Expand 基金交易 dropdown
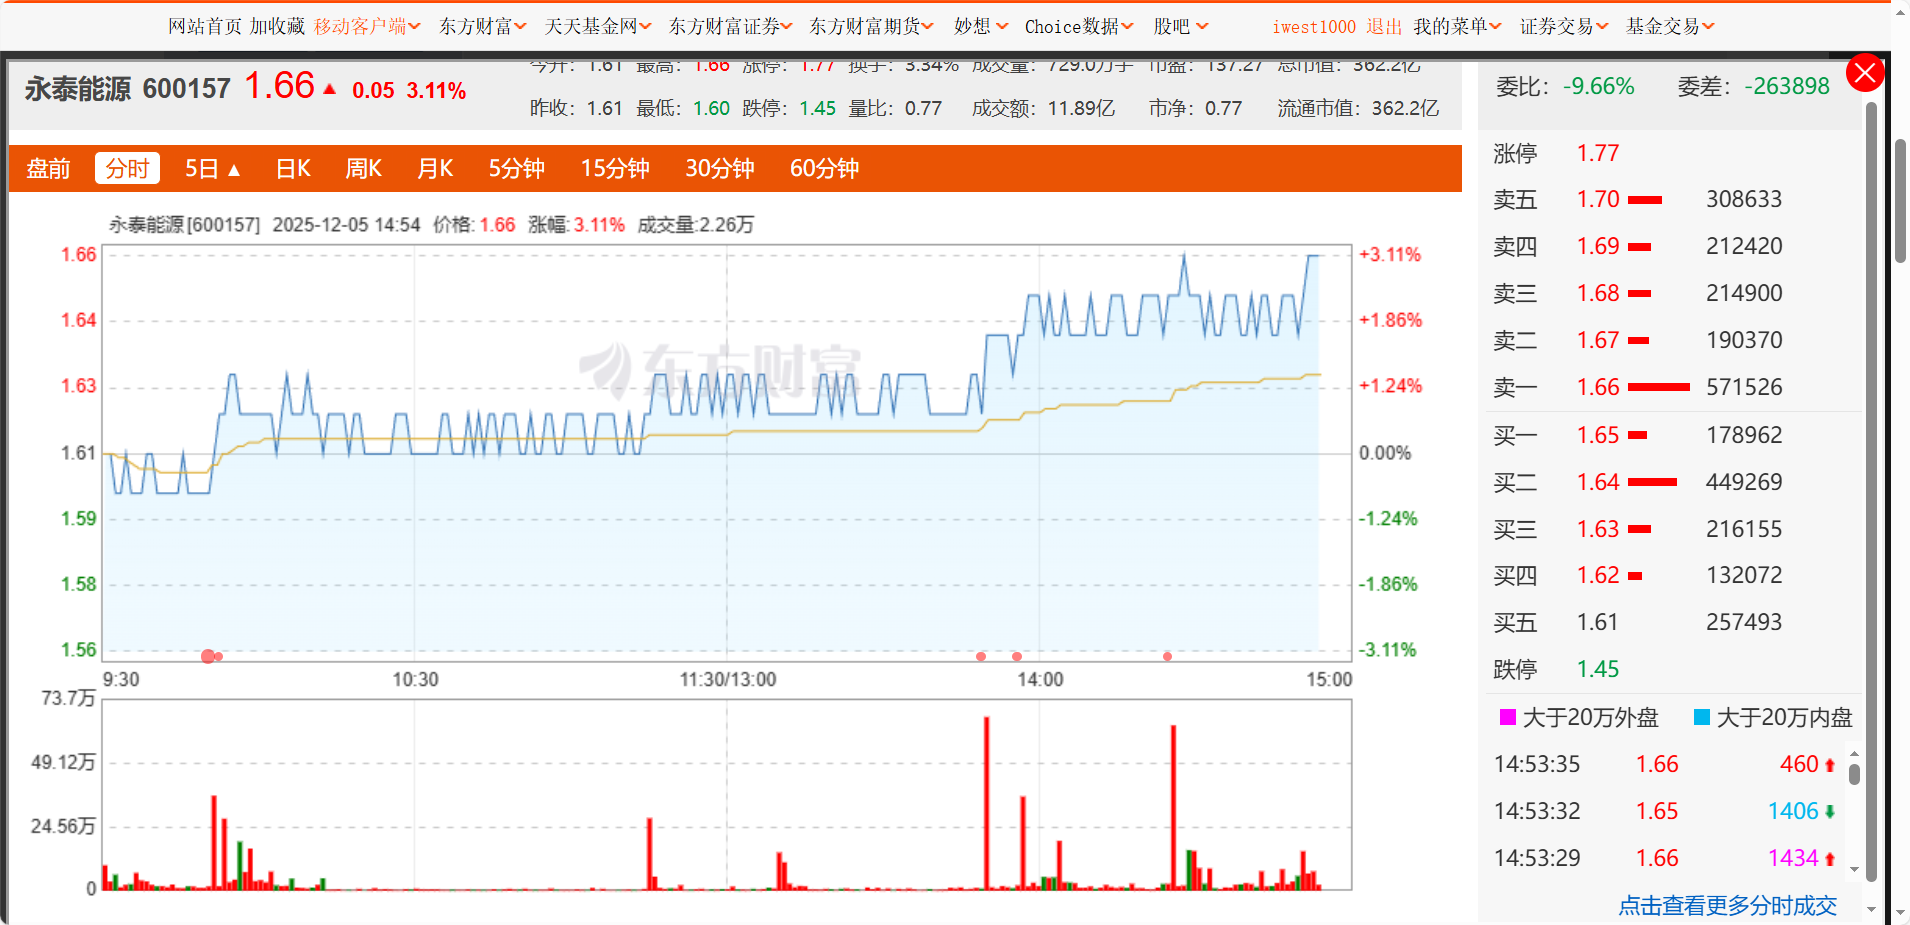 [1670, 26]
